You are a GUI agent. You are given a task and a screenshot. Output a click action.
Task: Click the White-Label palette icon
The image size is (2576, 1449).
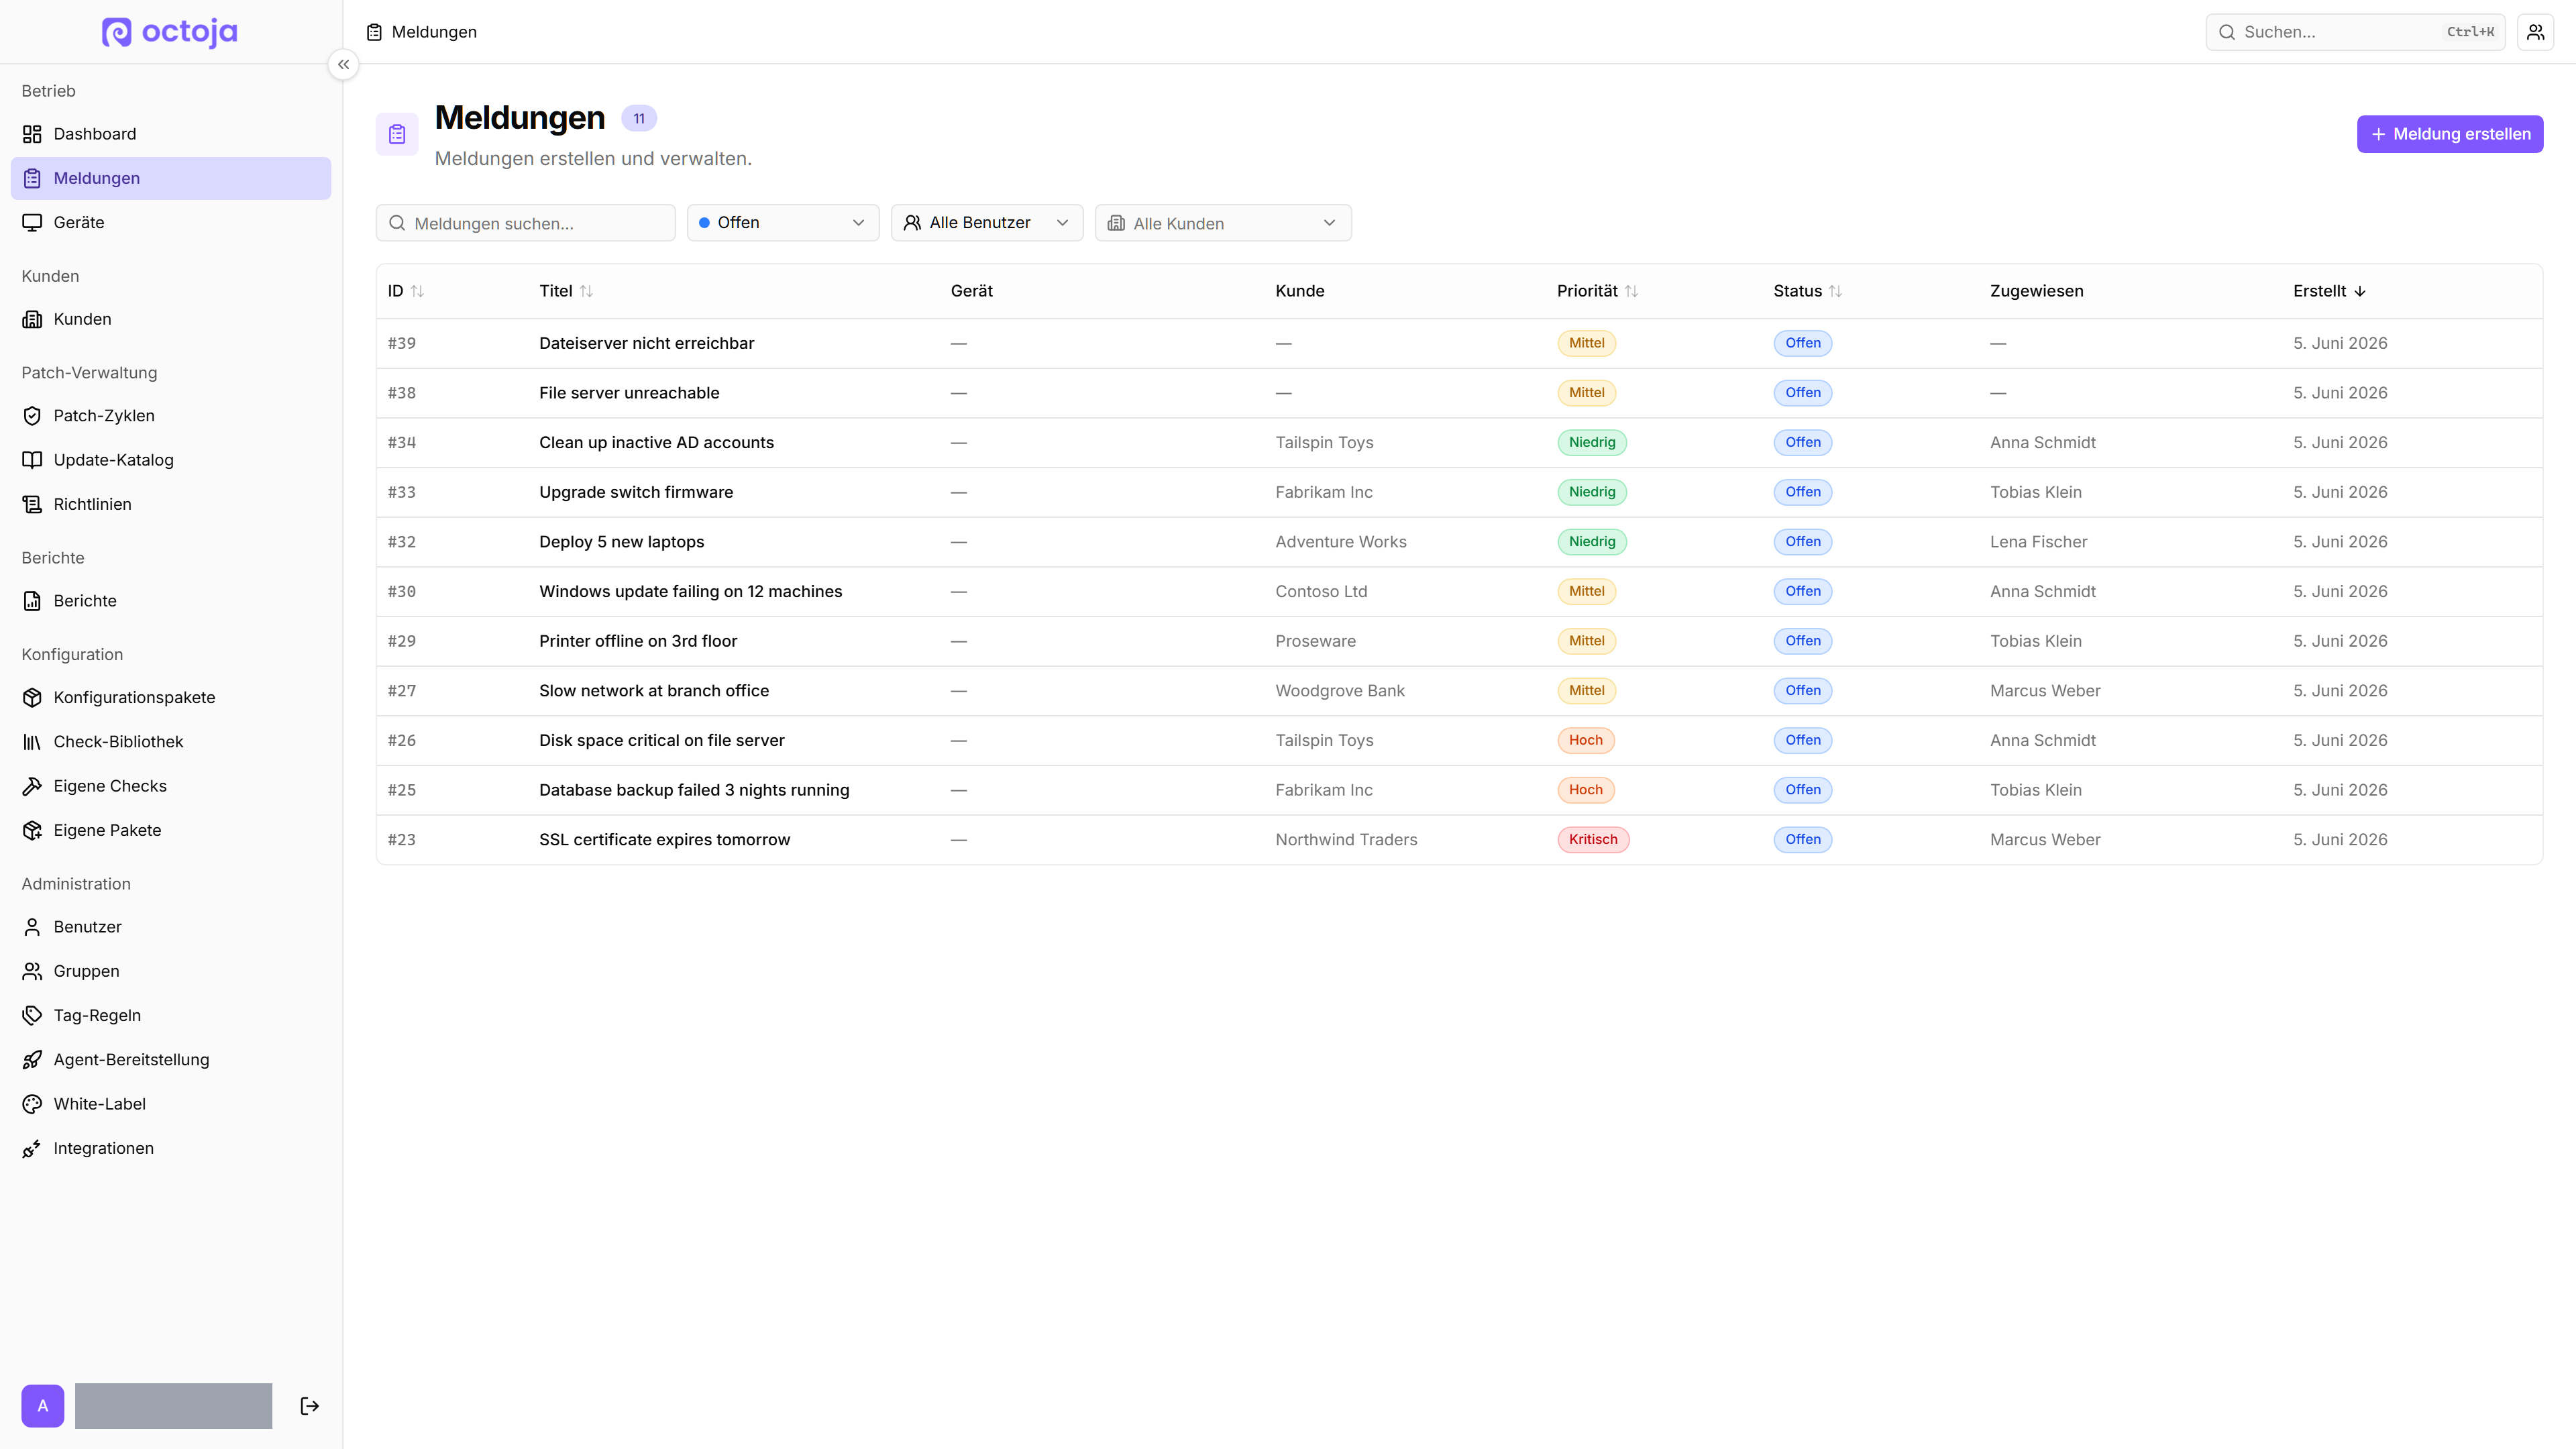[x=32, y=1104]
